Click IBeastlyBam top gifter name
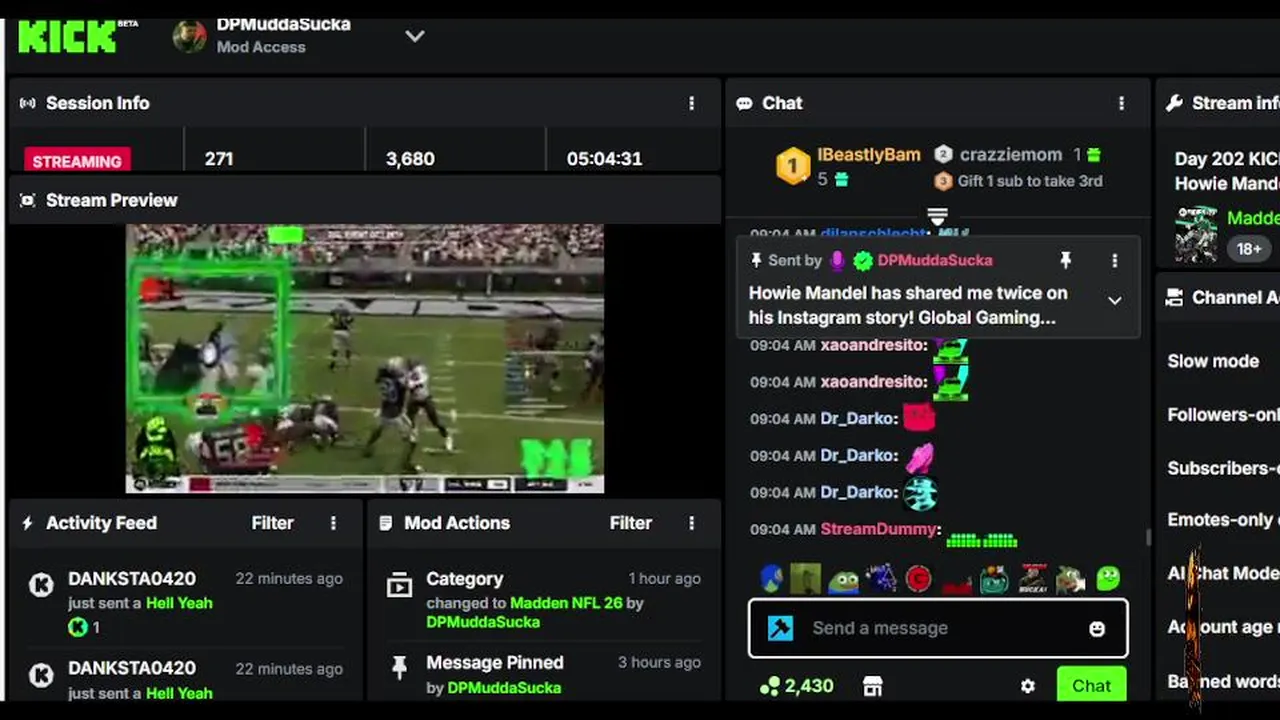Viewport: 1280px width, 720px height. (868, 155)
